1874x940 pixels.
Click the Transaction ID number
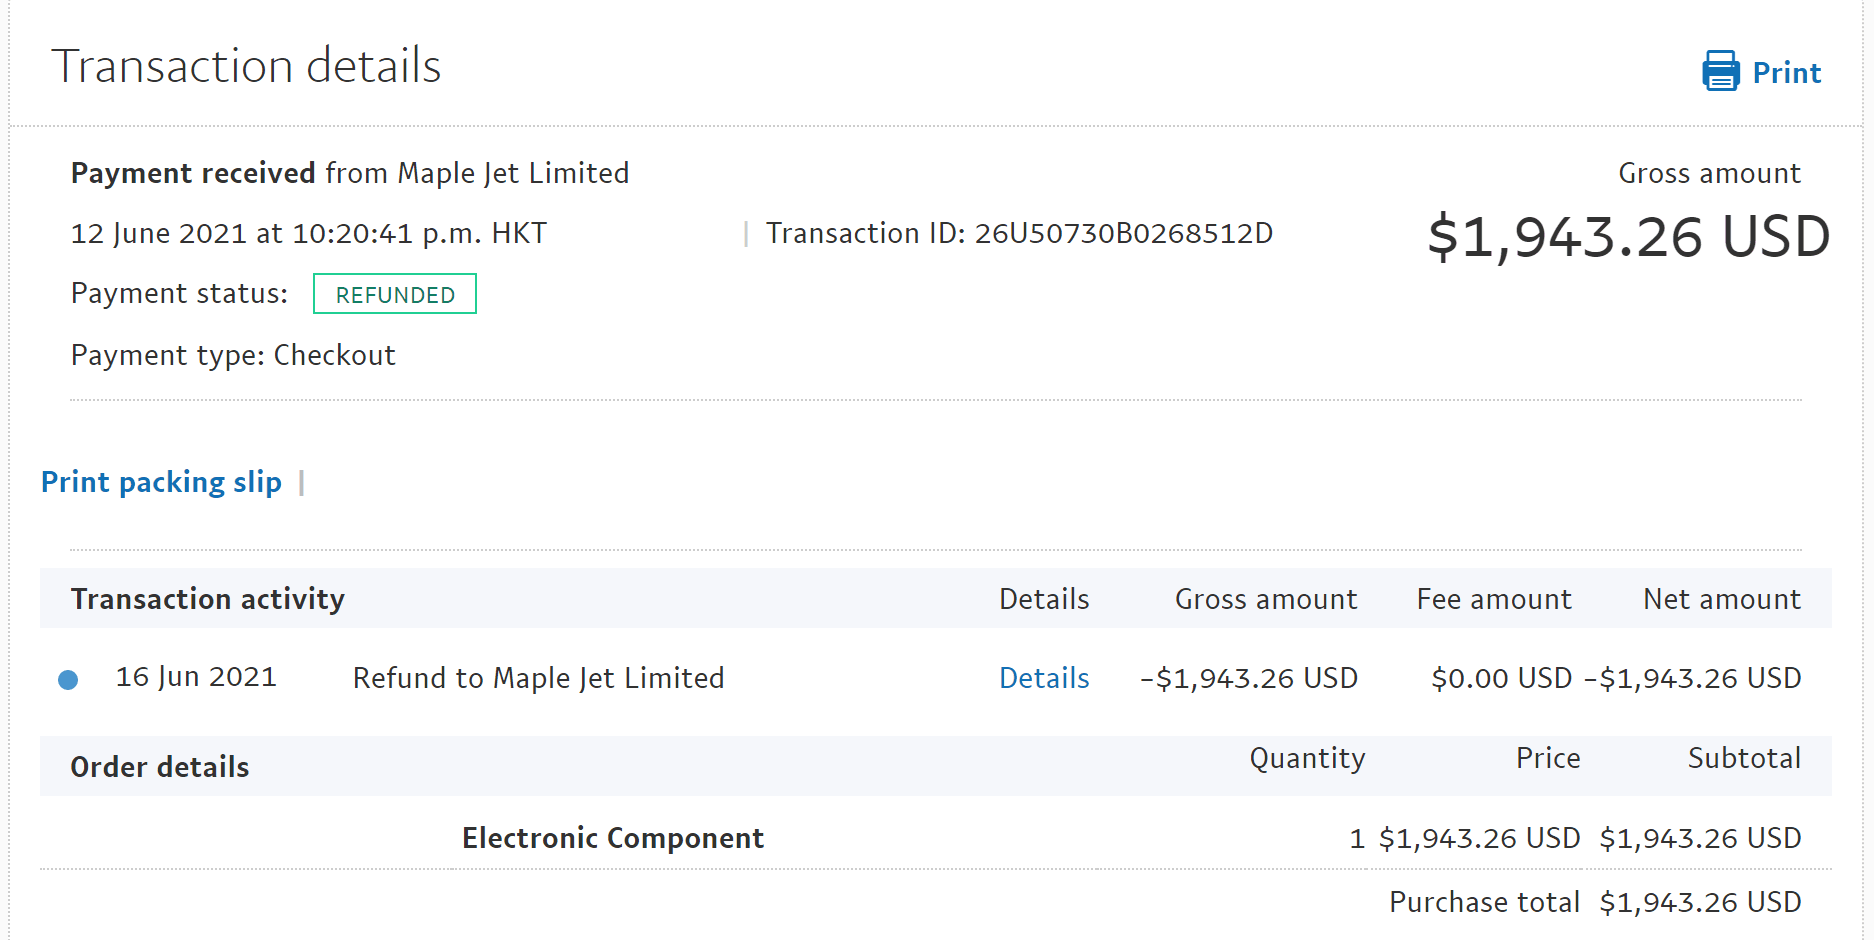pos(1123,233)
